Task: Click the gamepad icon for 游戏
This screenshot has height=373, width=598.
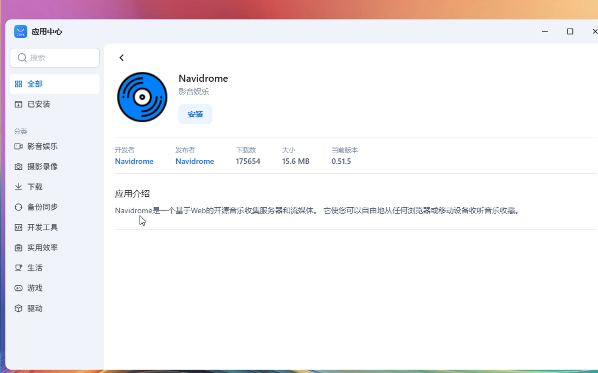Action: 18,288
